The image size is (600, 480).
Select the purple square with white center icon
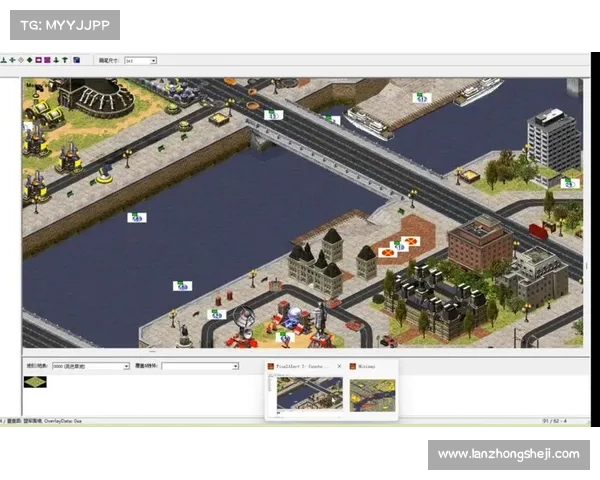[38, 60]
